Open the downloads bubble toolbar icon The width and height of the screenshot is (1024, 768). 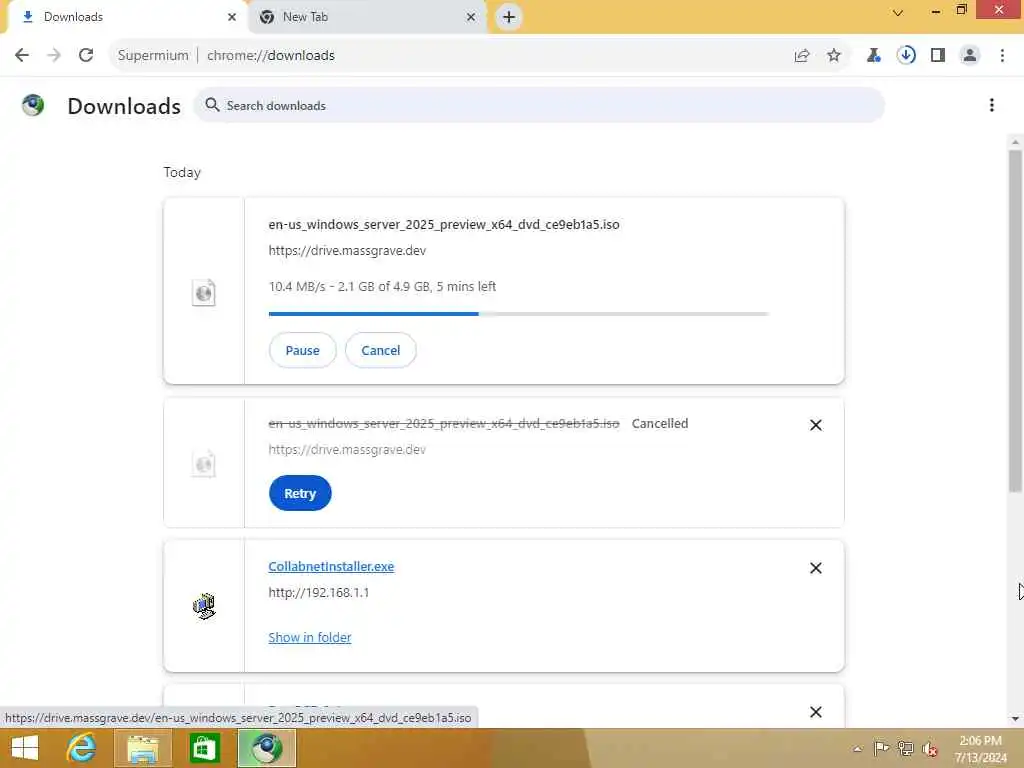(906, 56)
